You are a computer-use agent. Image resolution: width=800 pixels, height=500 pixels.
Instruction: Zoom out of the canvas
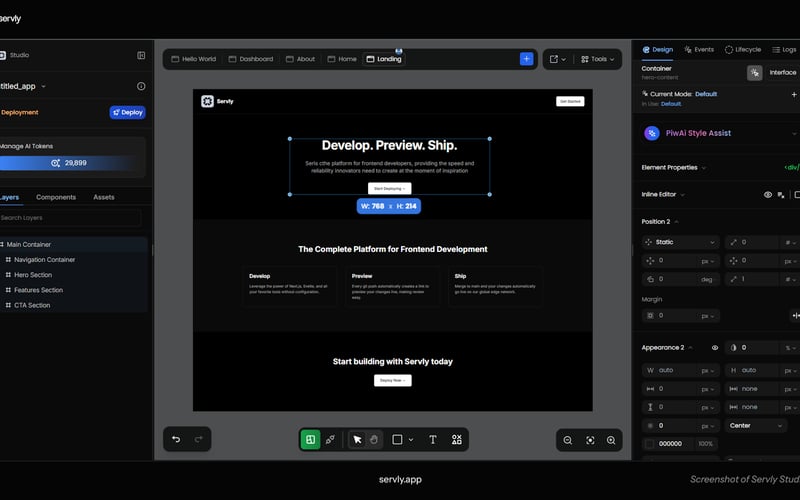click(x=567, y=440)
